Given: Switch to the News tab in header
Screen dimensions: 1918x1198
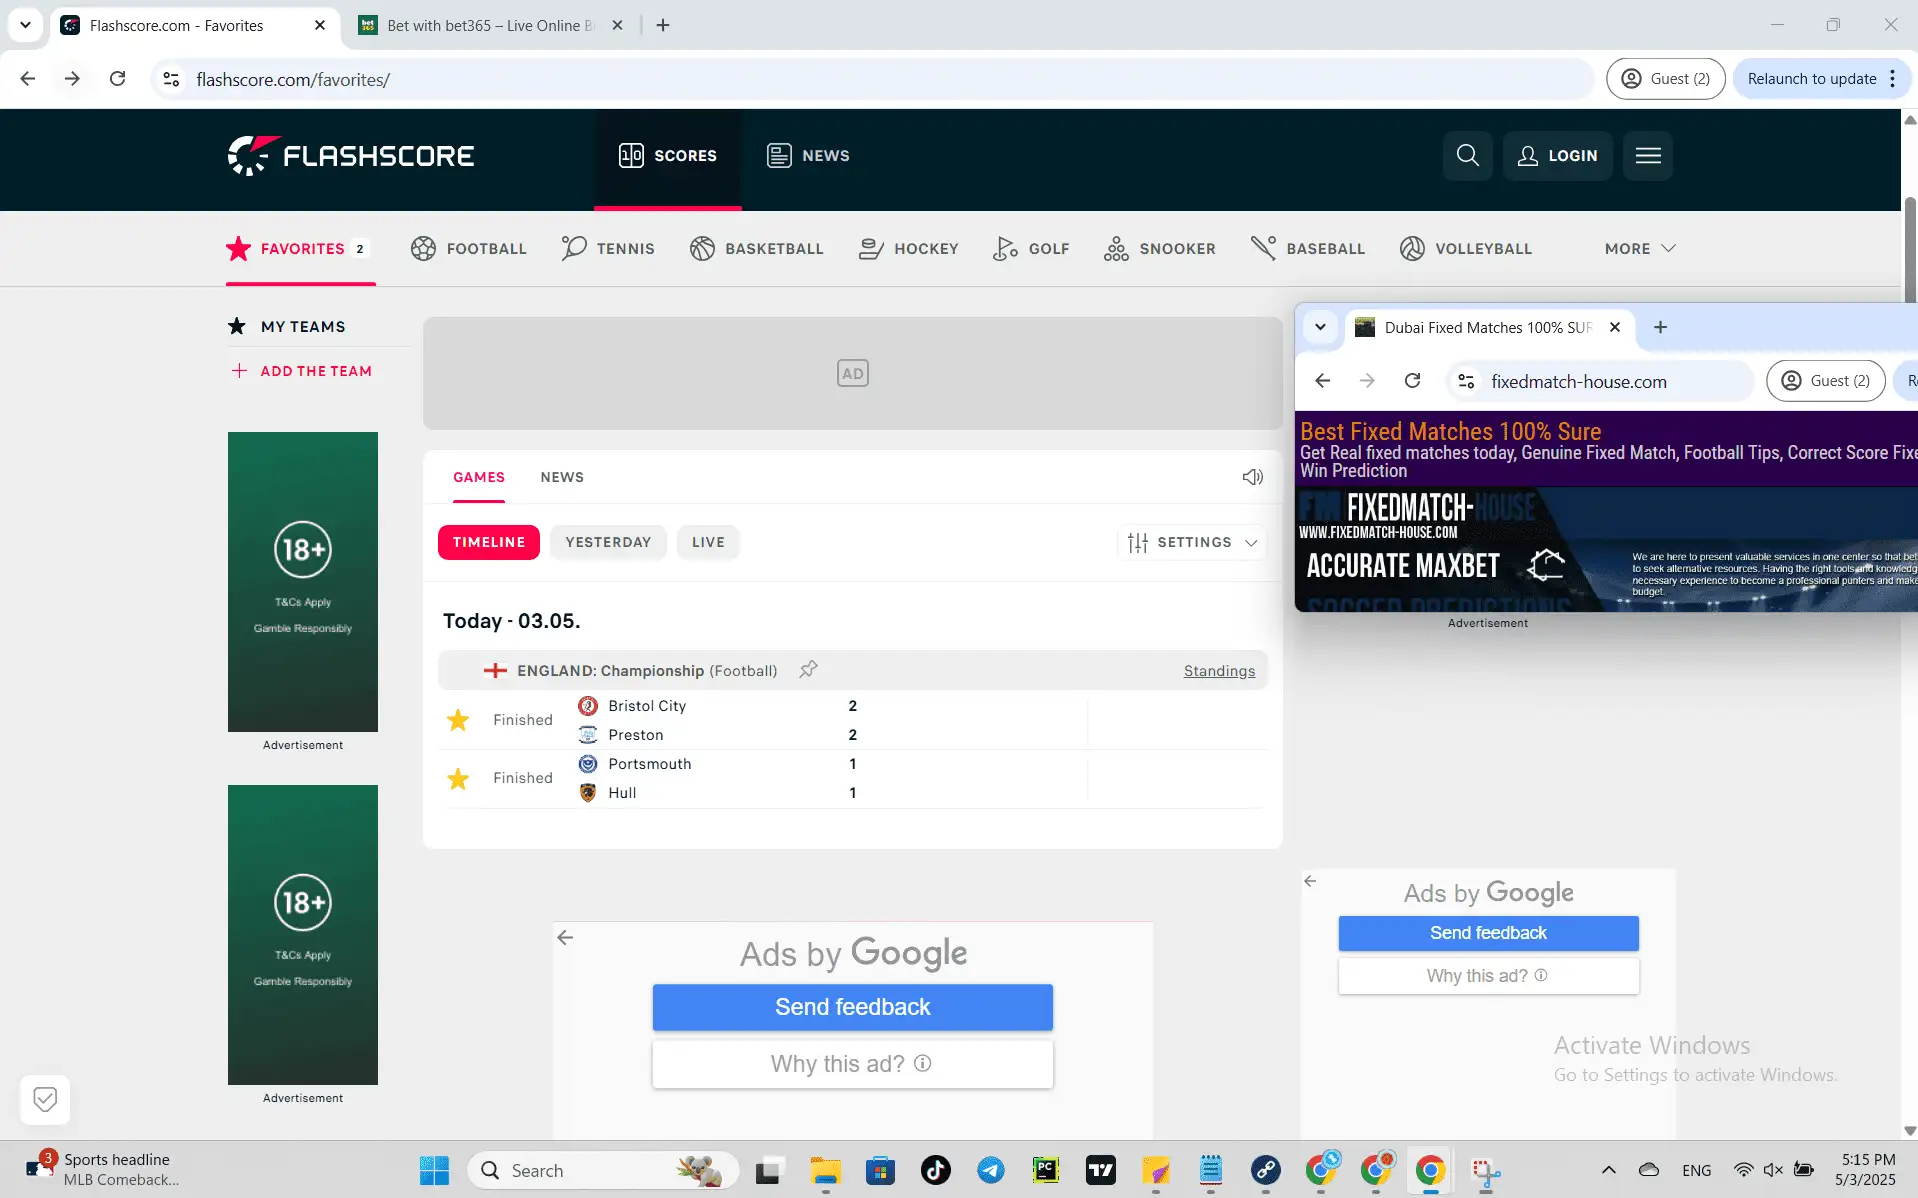Looking at the screenshot, I should coord(808,155).
